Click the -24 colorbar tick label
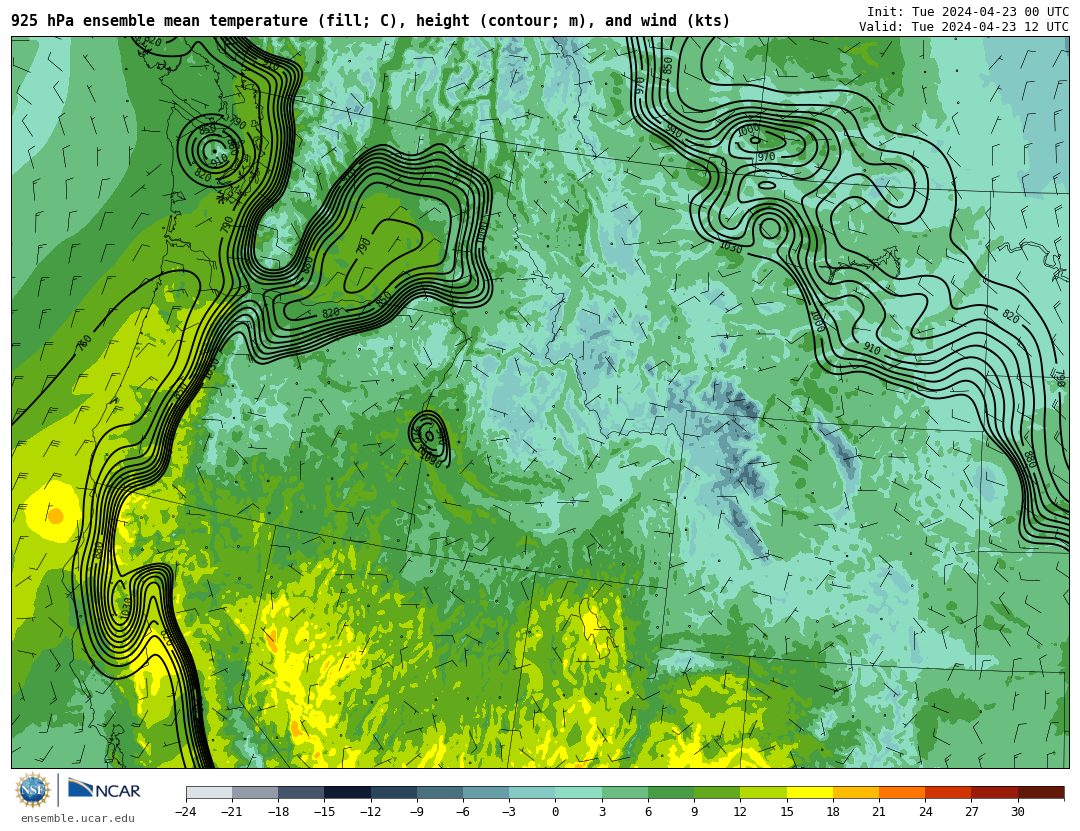 (x=186, y=812)
